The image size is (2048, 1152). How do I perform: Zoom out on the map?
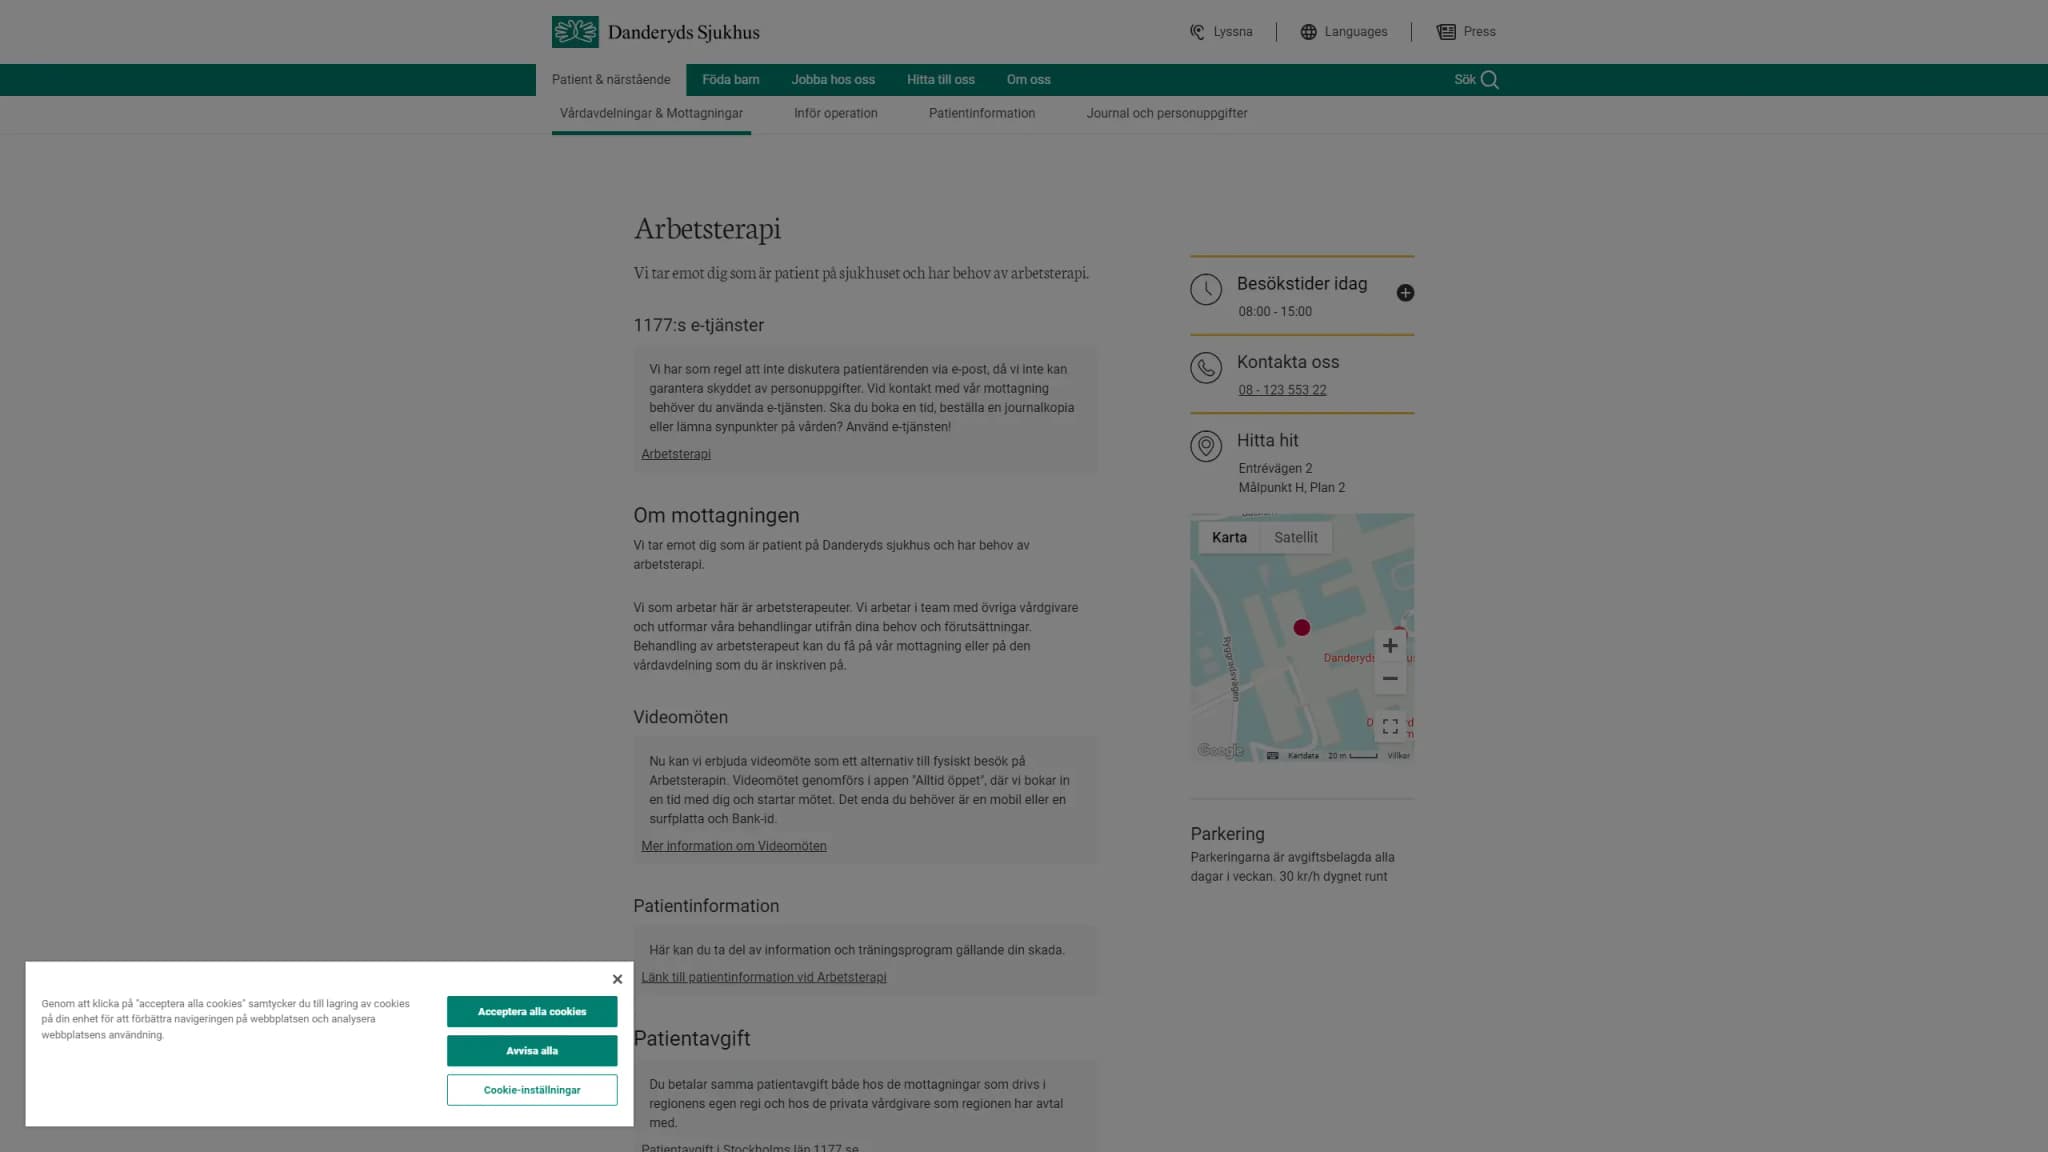click(1390, 679)
